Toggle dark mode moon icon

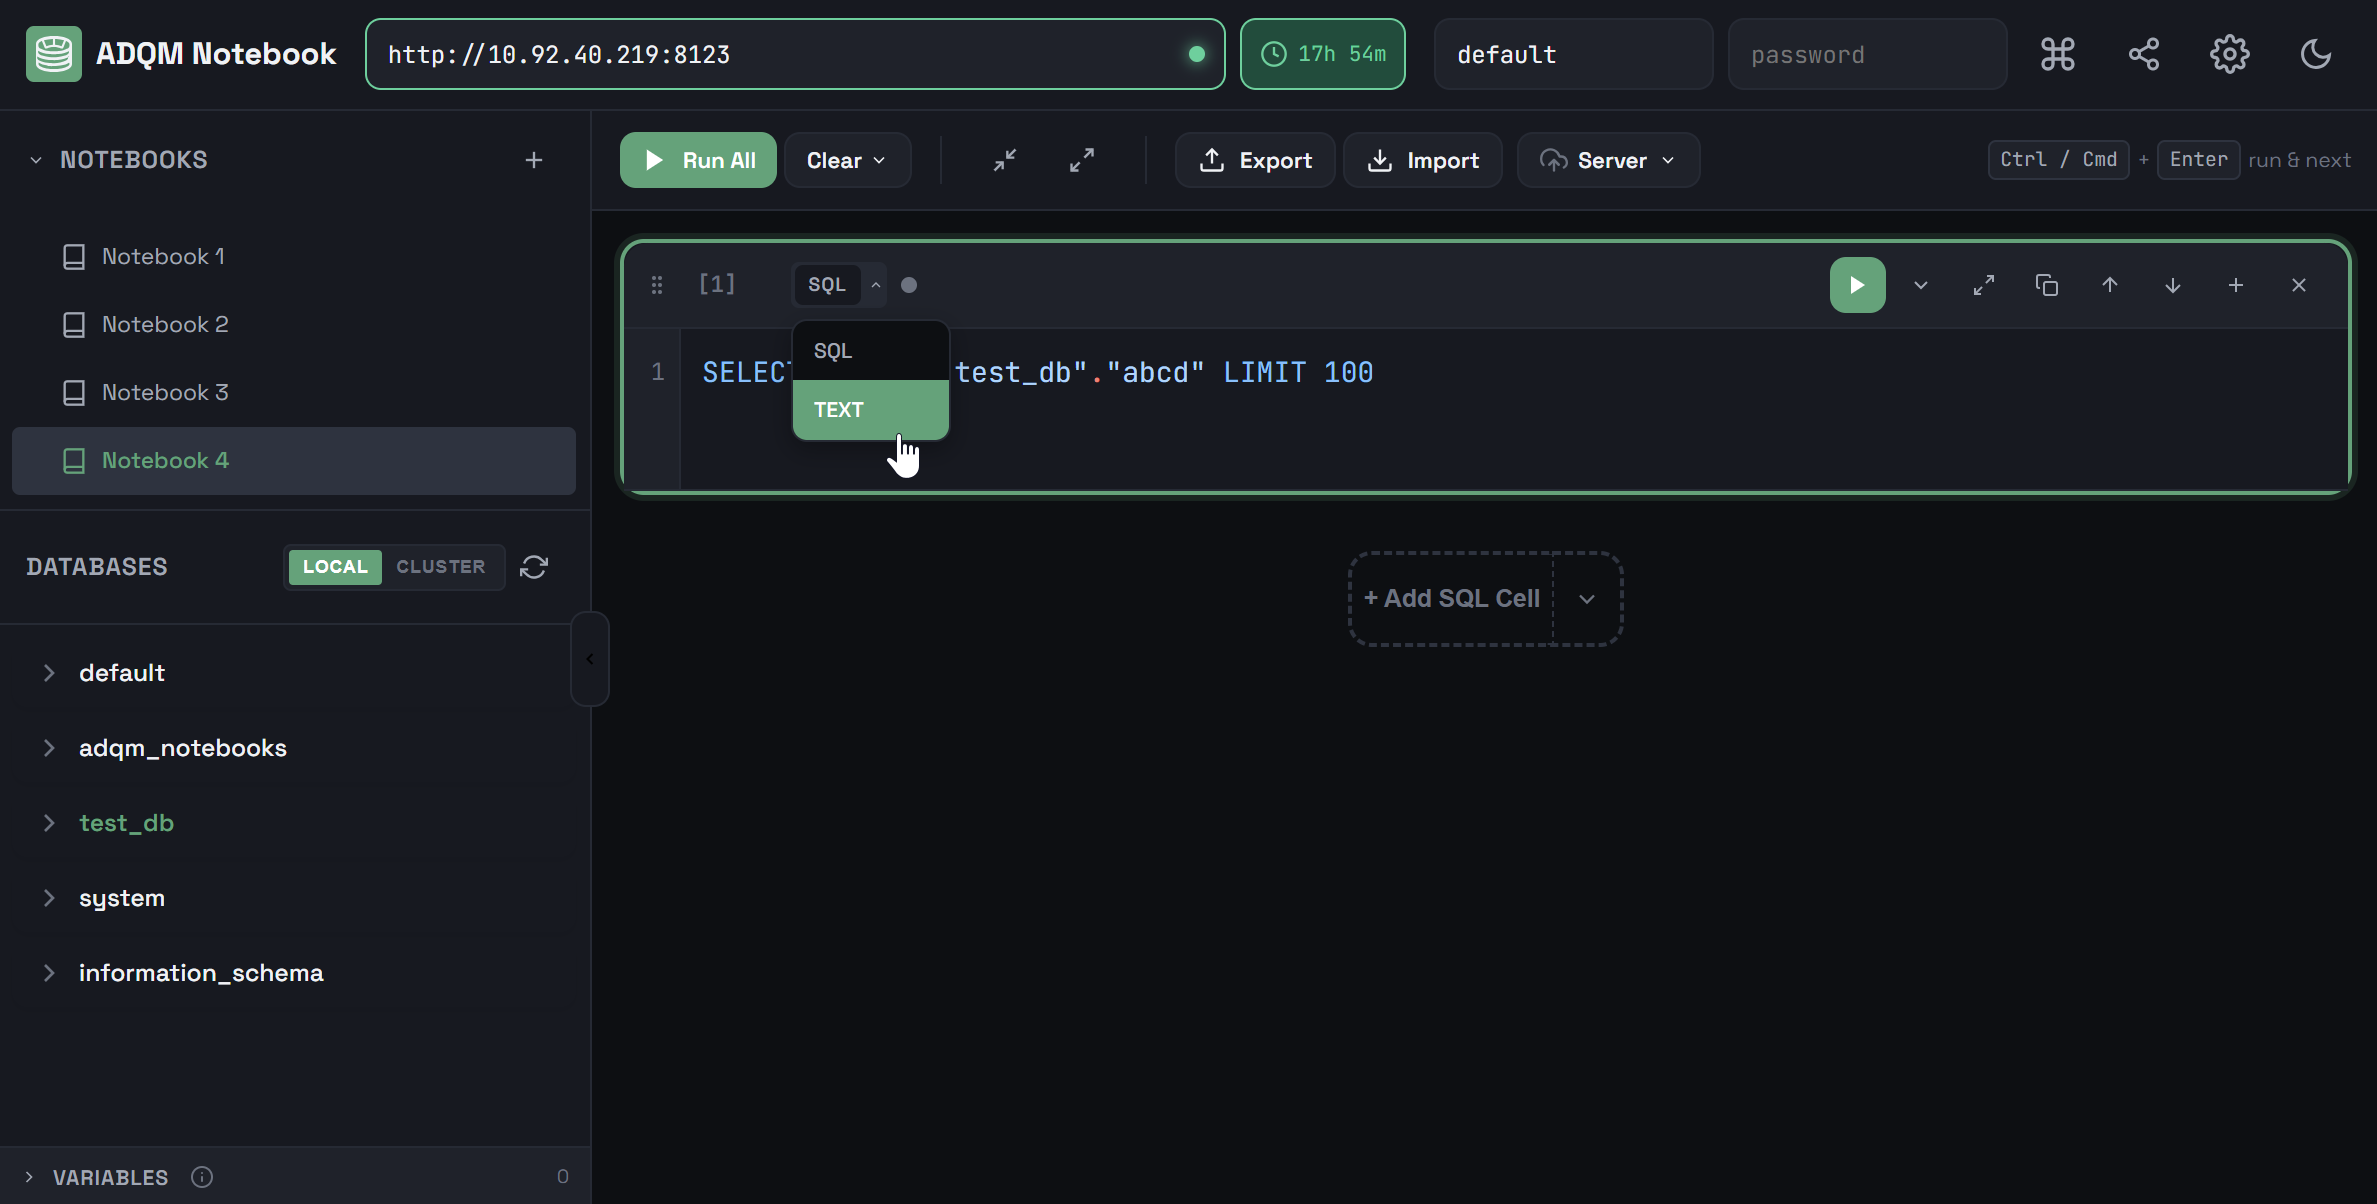(x=2315, y=54)
